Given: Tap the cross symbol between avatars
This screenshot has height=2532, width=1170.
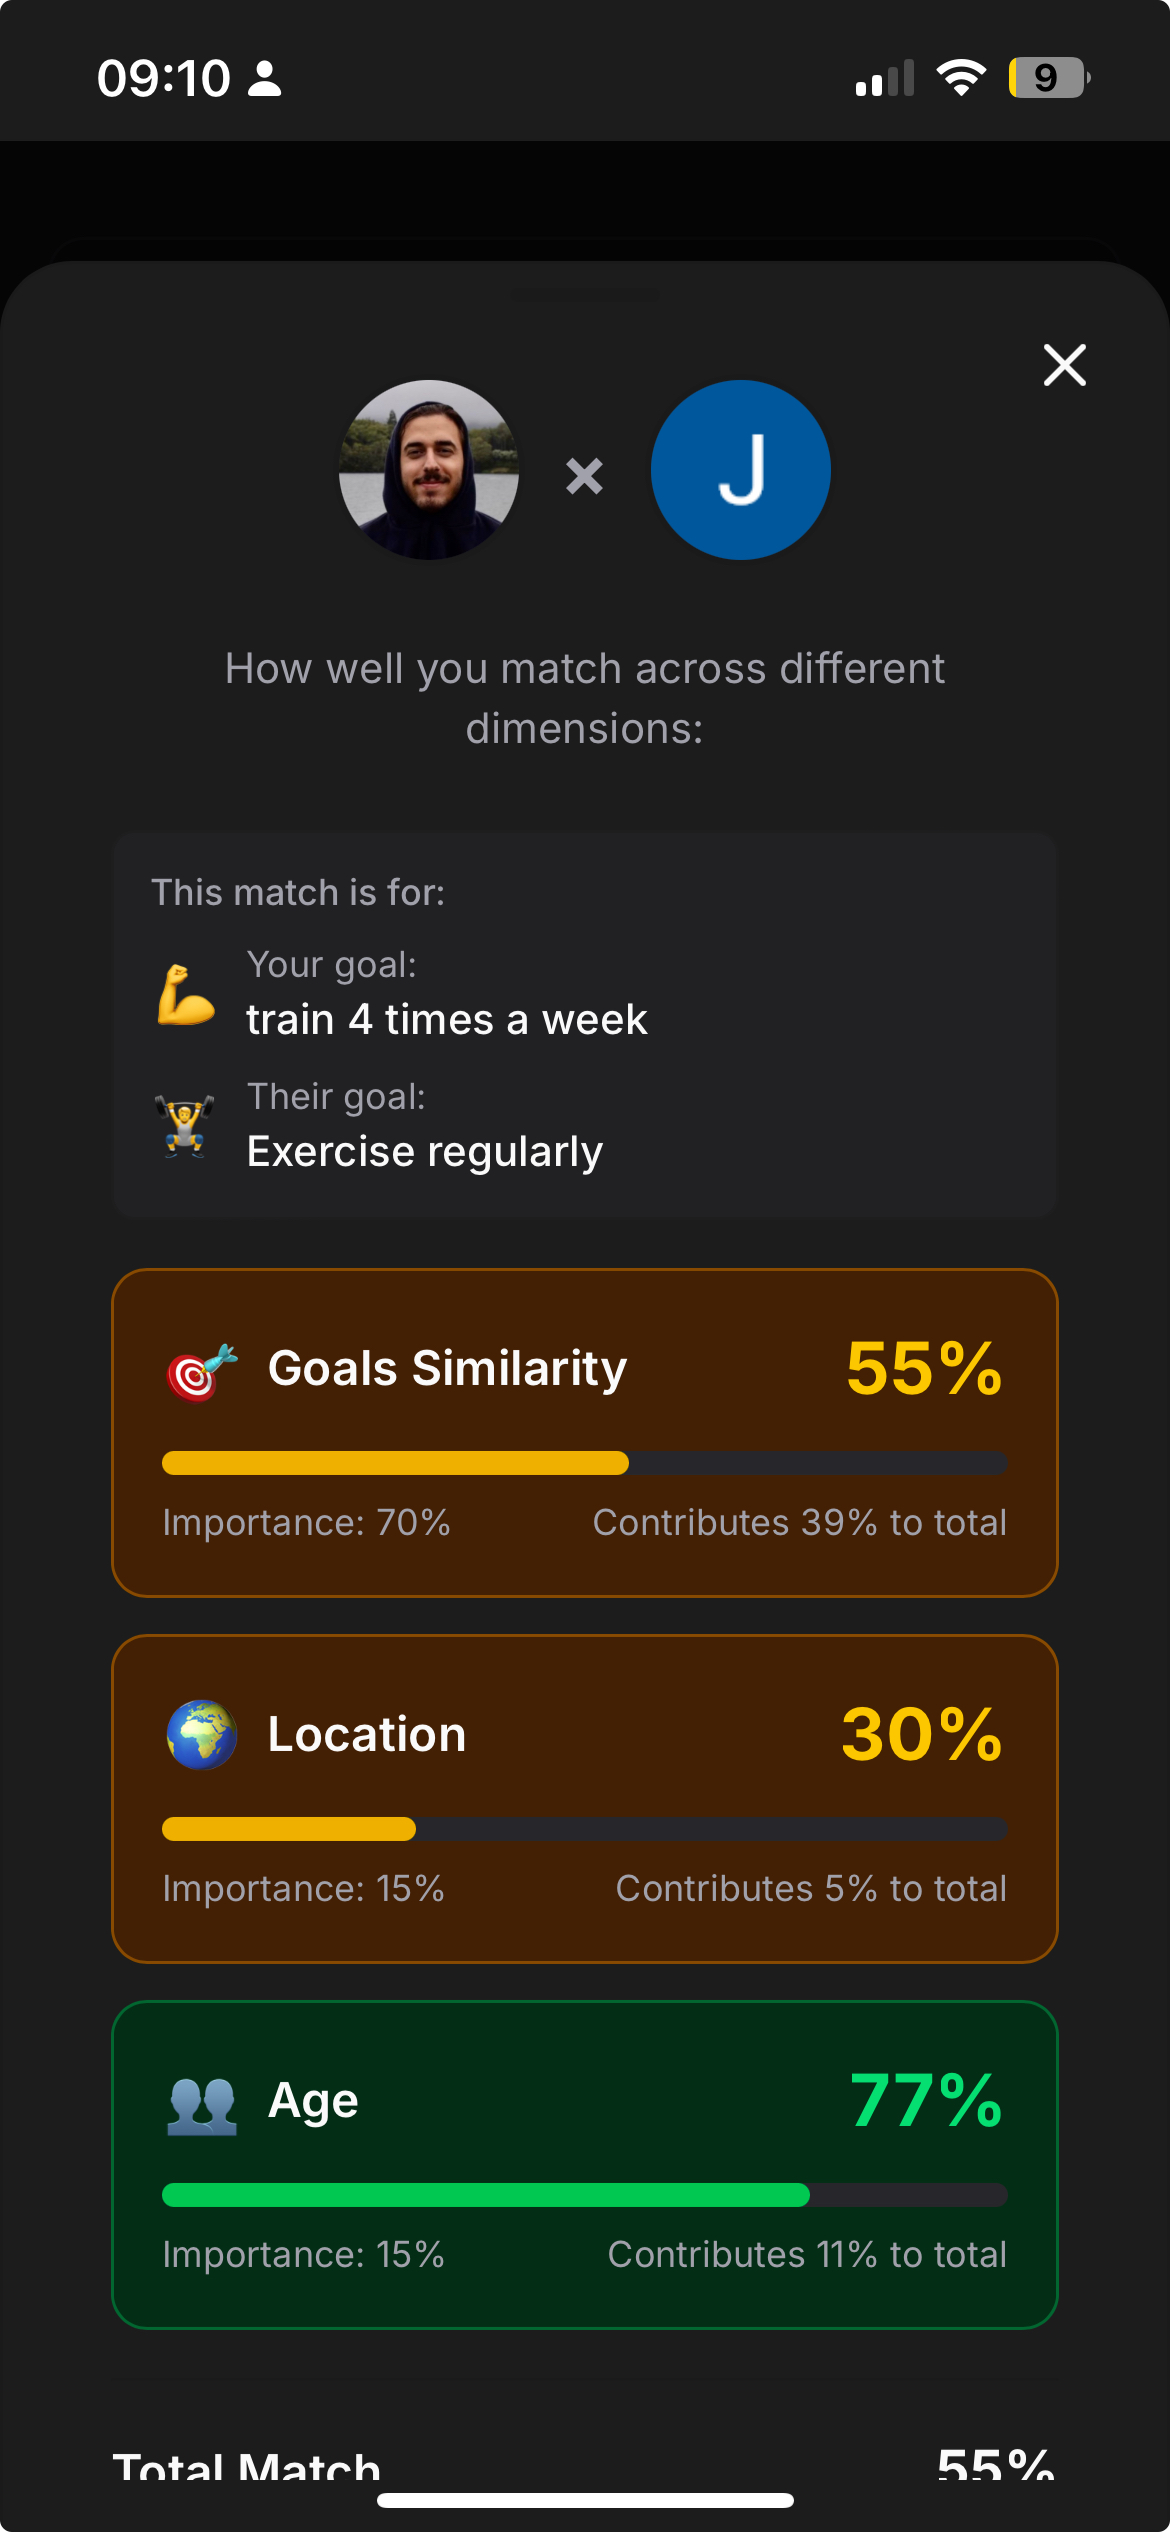Looking at the screenshot, I should pos(584,476).
